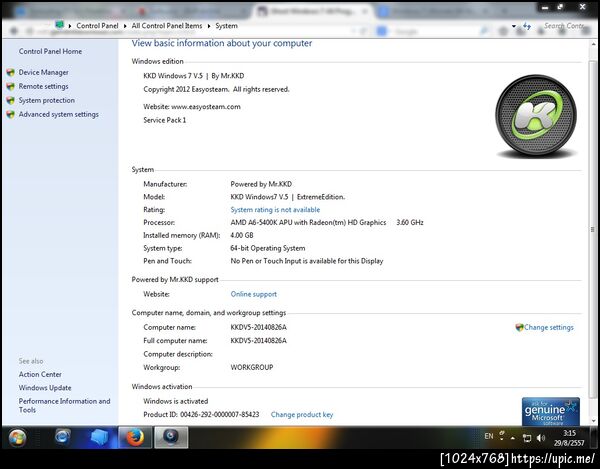Select the Service Pack 1 text
This screenshot has height=469, width=600.
pyautogui.click(x=165, y=120)
